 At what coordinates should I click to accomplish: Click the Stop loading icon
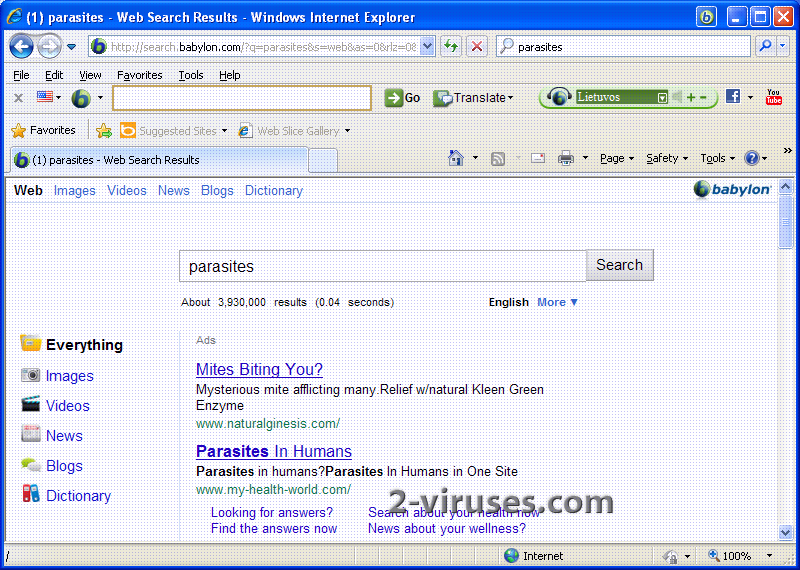[x=477, y=46]
